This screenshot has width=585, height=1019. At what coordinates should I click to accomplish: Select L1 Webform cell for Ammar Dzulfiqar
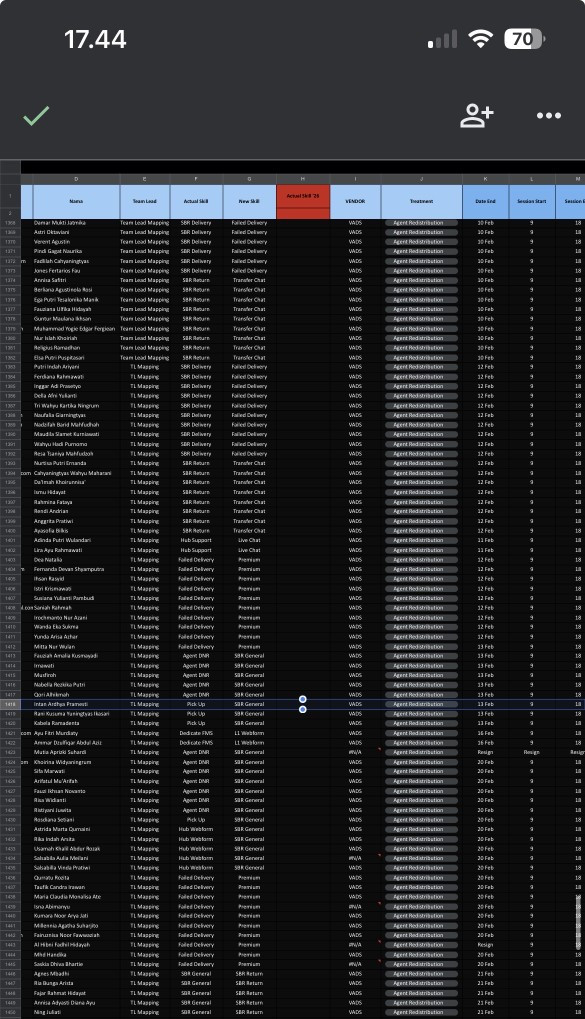[x=249, y=742]
